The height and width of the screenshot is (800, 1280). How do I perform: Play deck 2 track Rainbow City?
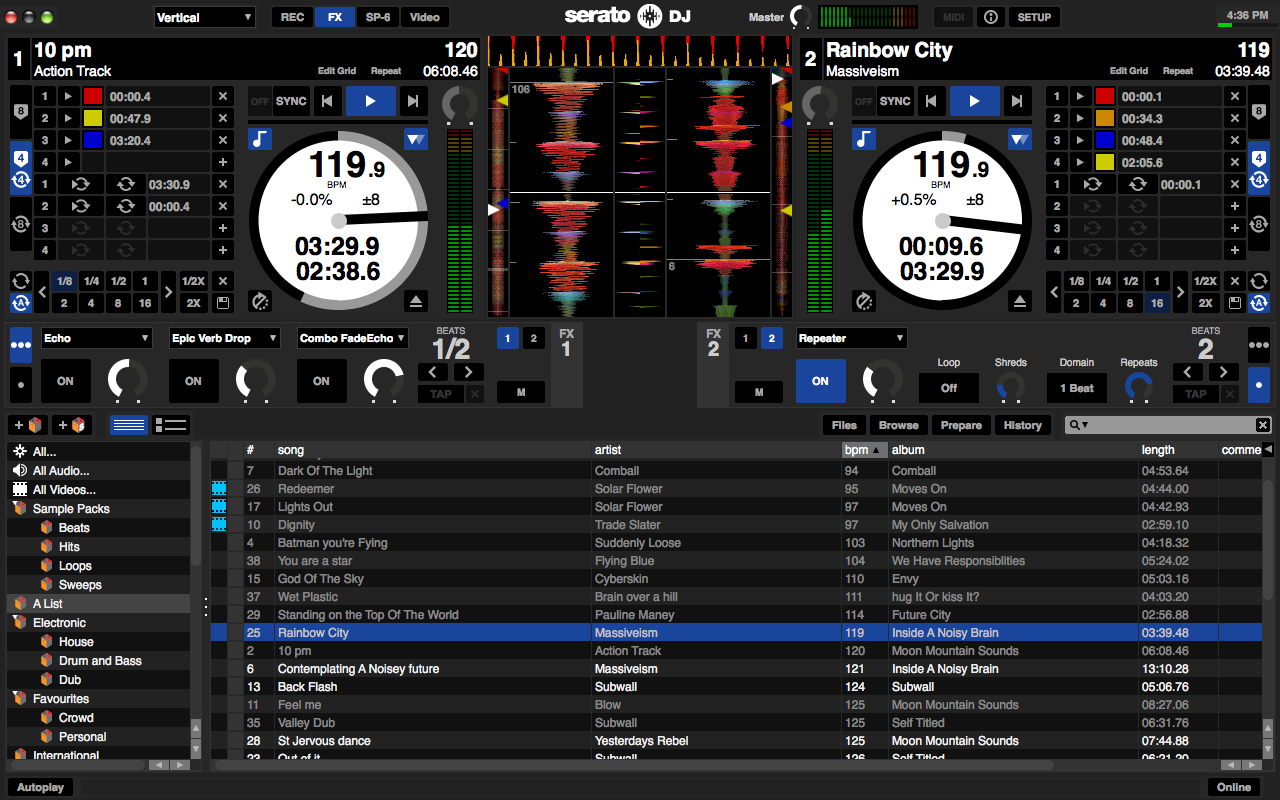tap(974, 101)
